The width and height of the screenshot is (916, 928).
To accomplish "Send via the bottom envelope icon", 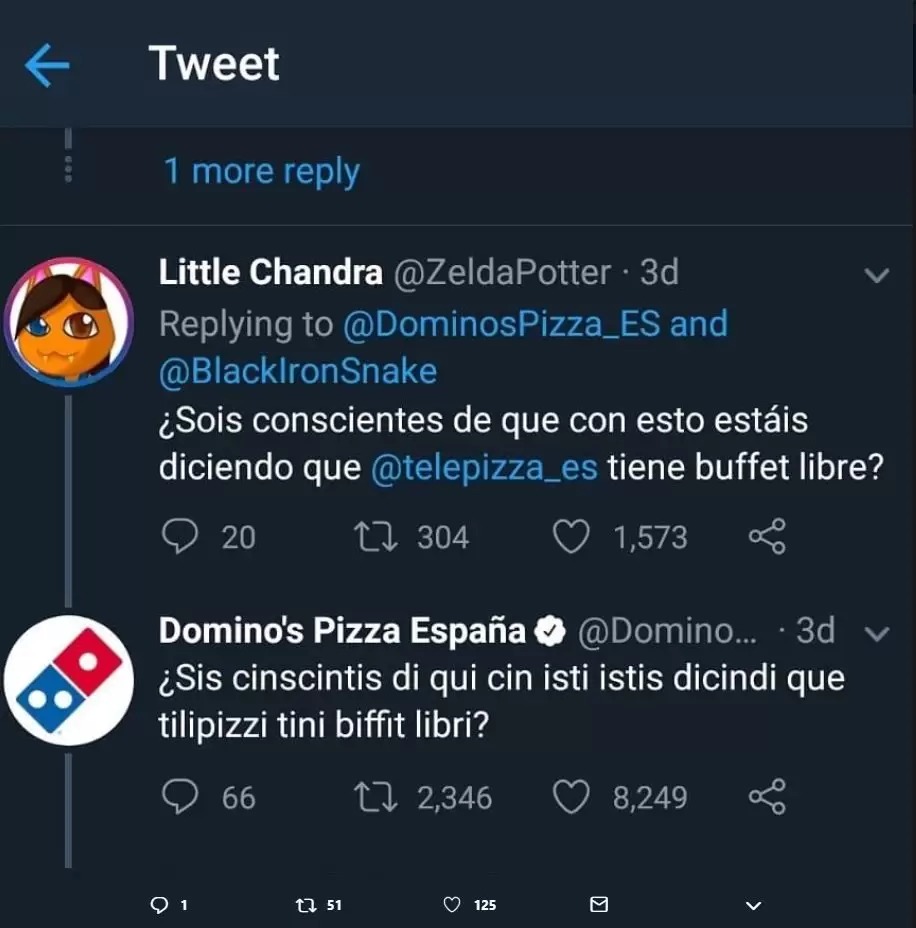I will 599,905.
